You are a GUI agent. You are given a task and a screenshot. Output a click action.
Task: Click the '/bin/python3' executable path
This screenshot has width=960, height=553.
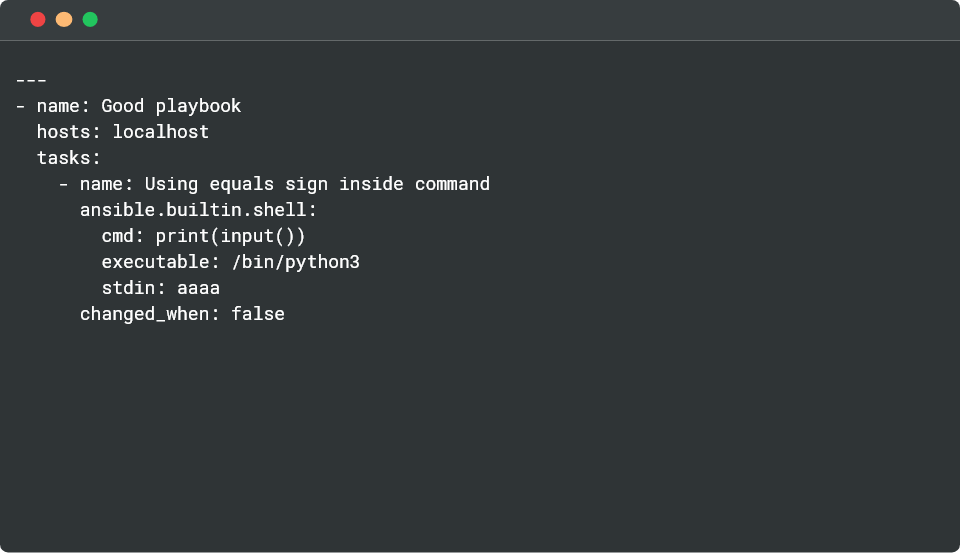click(x=295, y=262)
